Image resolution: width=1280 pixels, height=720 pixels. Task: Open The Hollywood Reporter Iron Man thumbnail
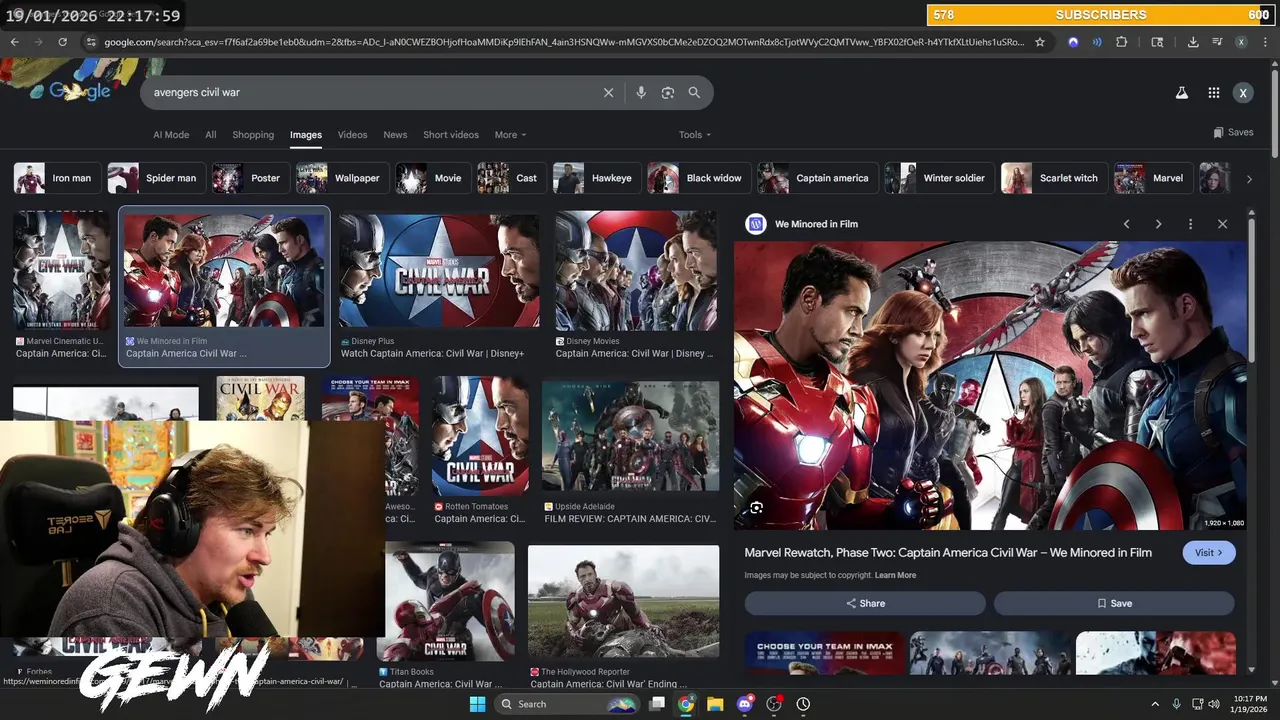(623, 600)
